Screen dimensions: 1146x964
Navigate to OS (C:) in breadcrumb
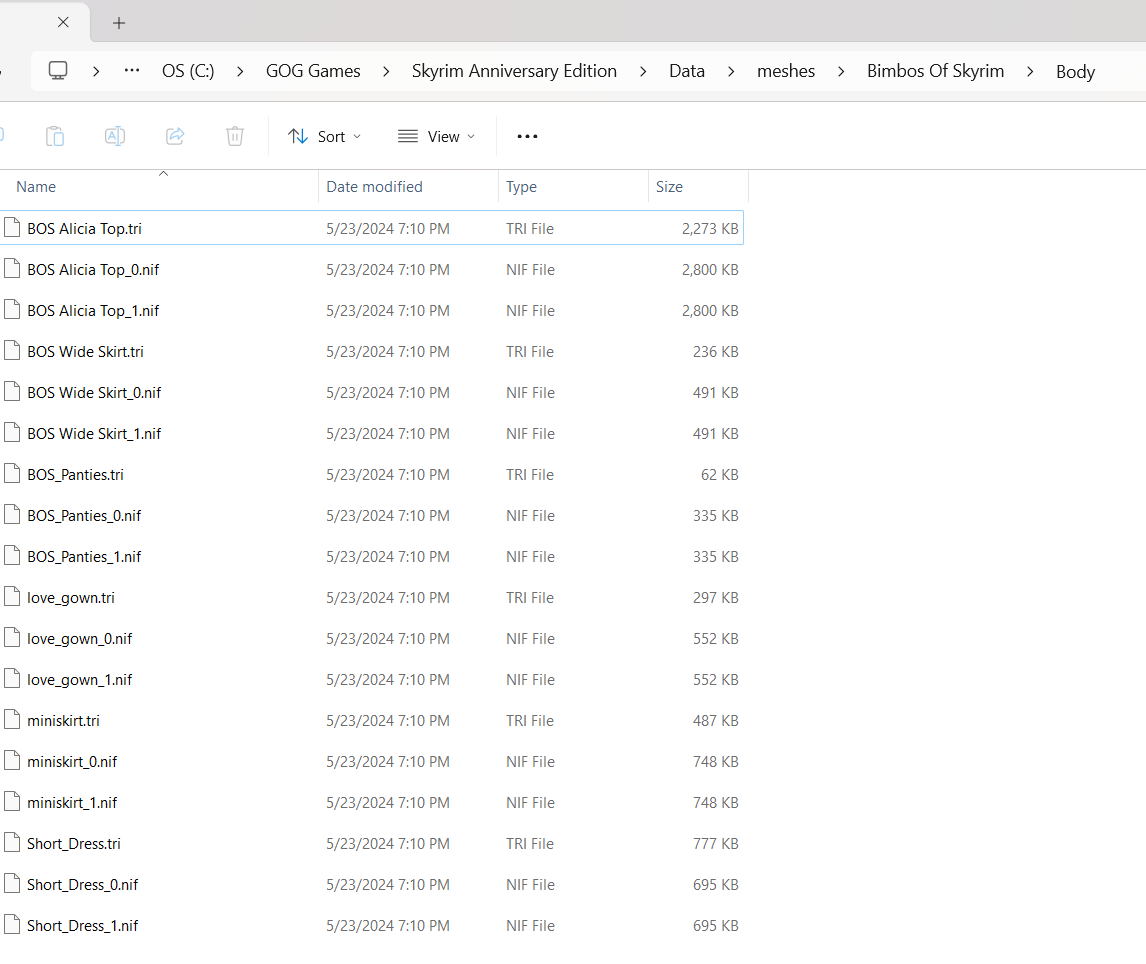tap(188, 71)
